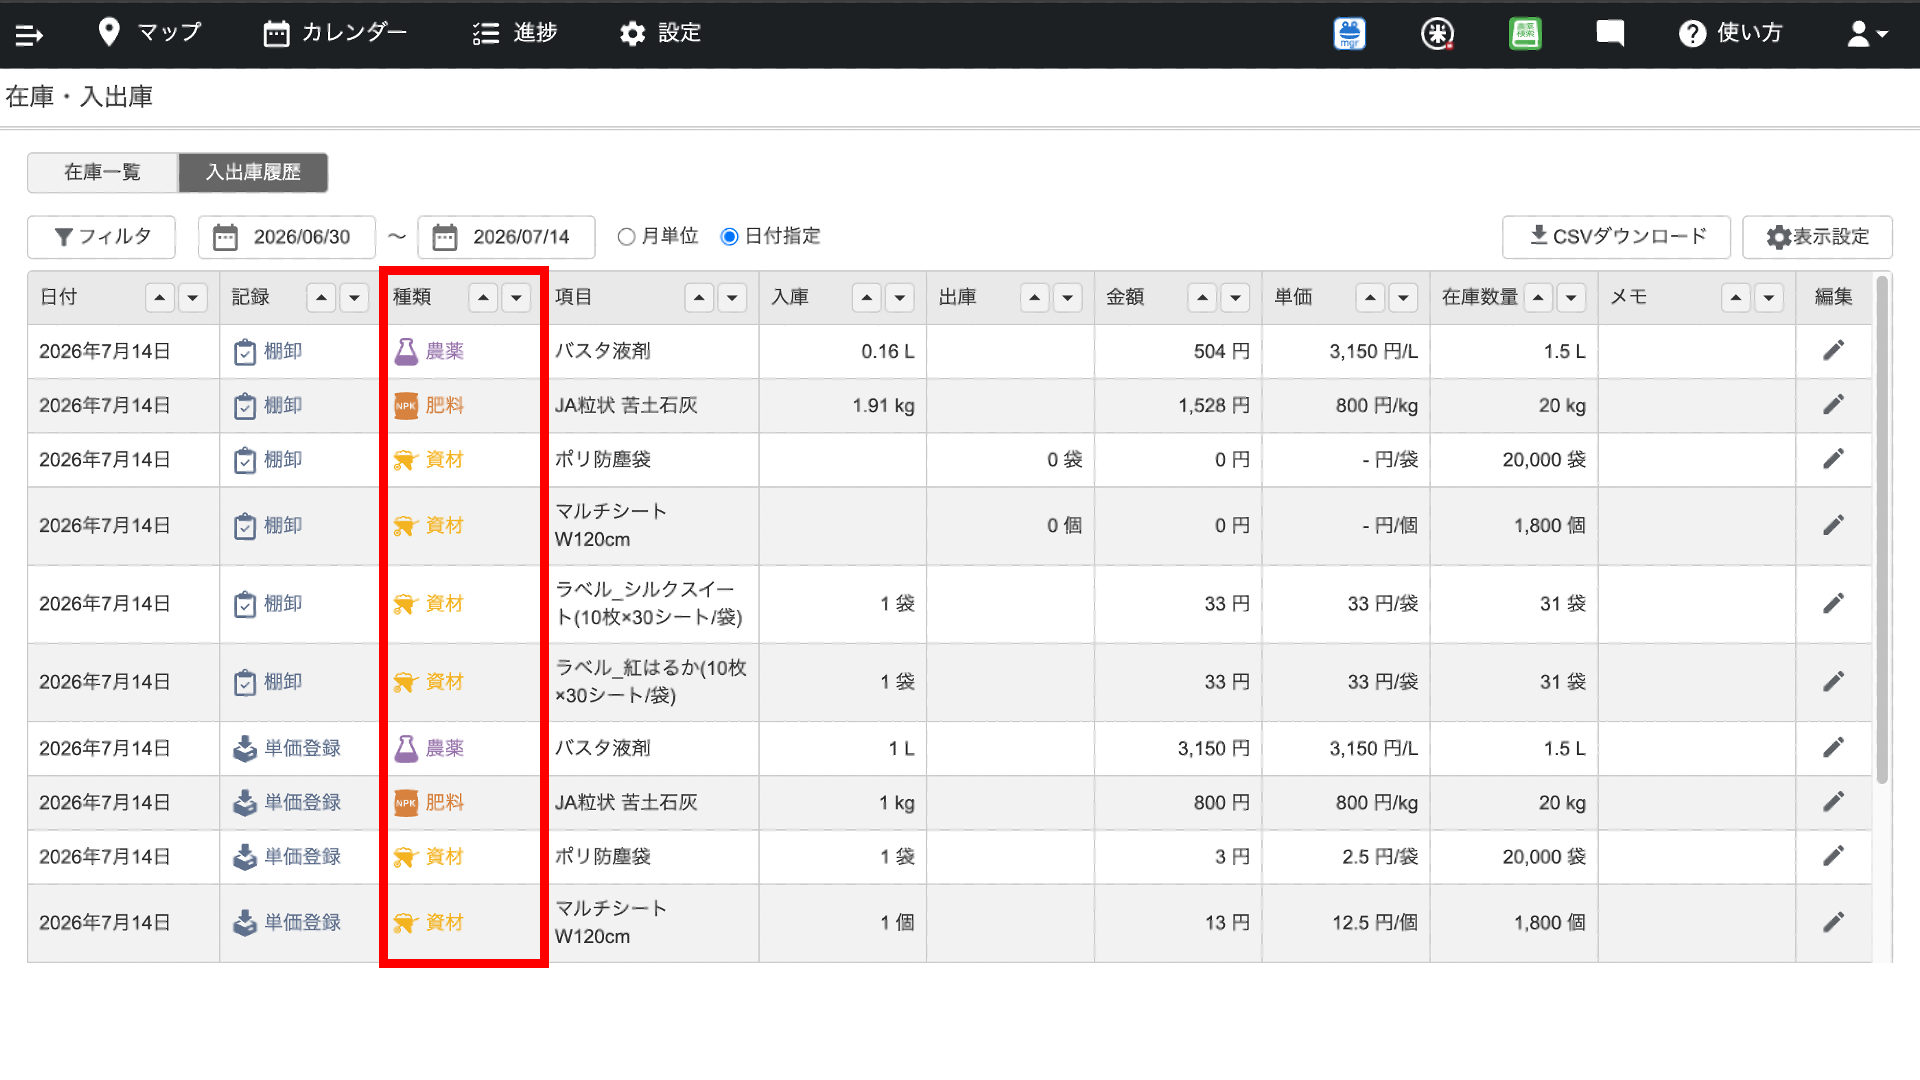Click the table vertical scrollbar
Viewport: 1920px width, 1080px height.
tap(1882, 530)
